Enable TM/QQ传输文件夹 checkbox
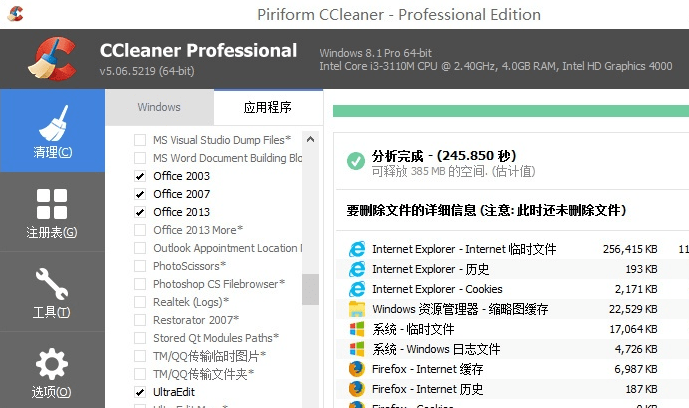689x408 pixels. pos(140,374)
